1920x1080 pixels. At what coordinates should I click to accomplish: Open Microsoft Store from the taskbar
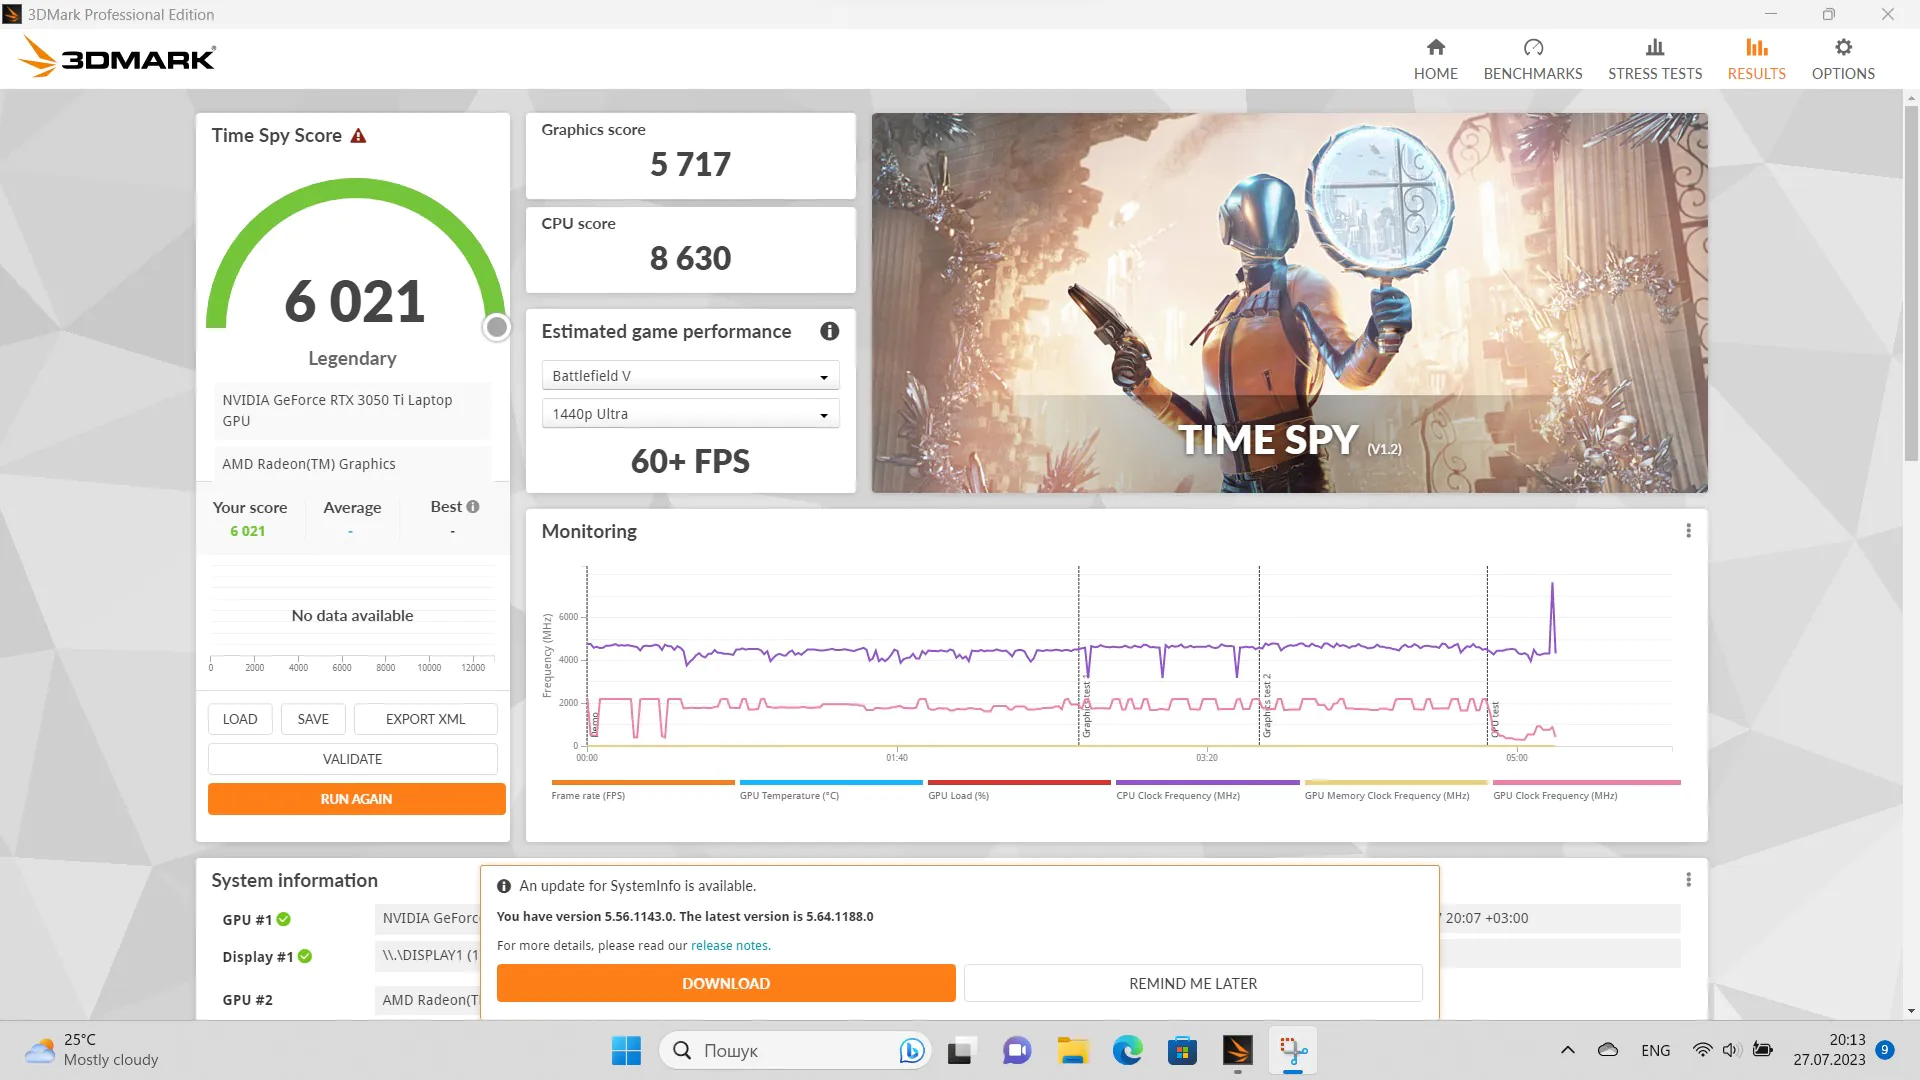(x=1182, y=1051)
